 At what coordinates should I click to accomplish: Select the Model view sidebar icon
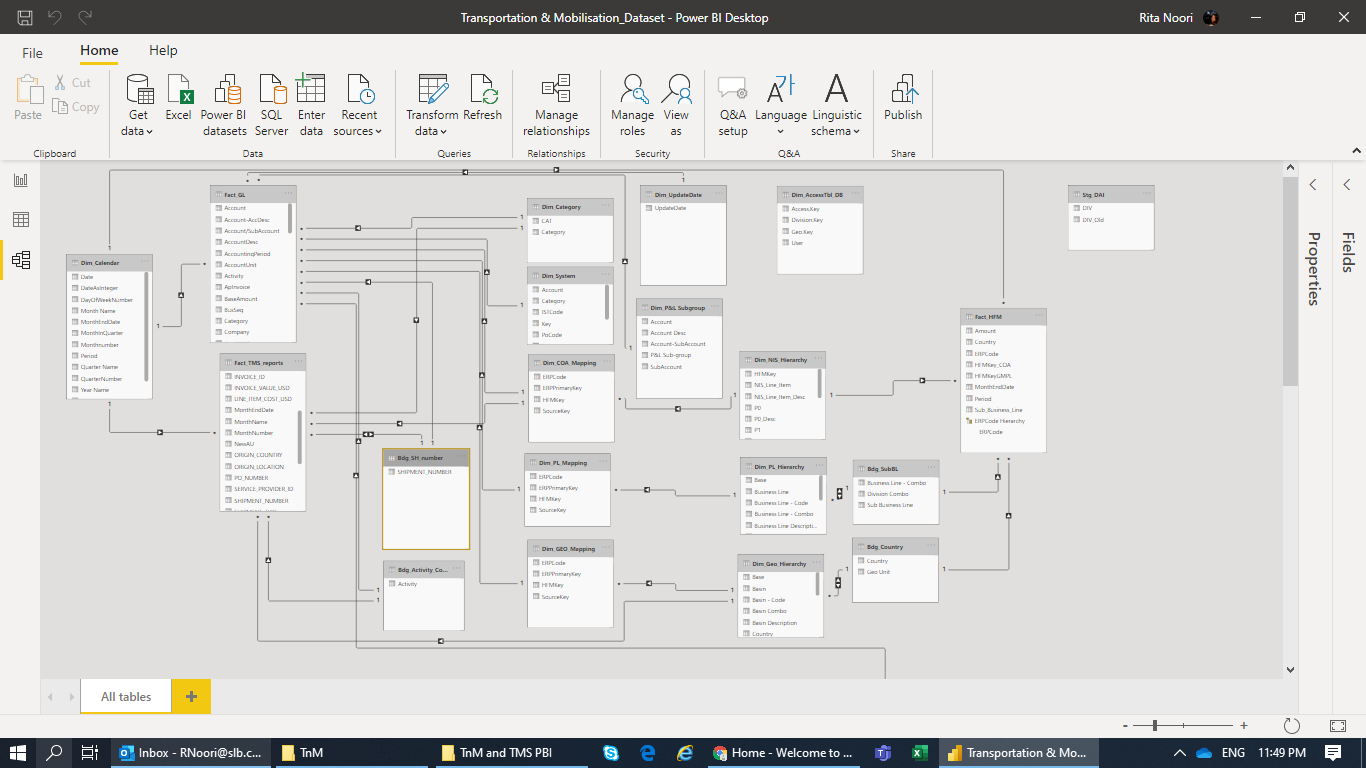[20, 261]
